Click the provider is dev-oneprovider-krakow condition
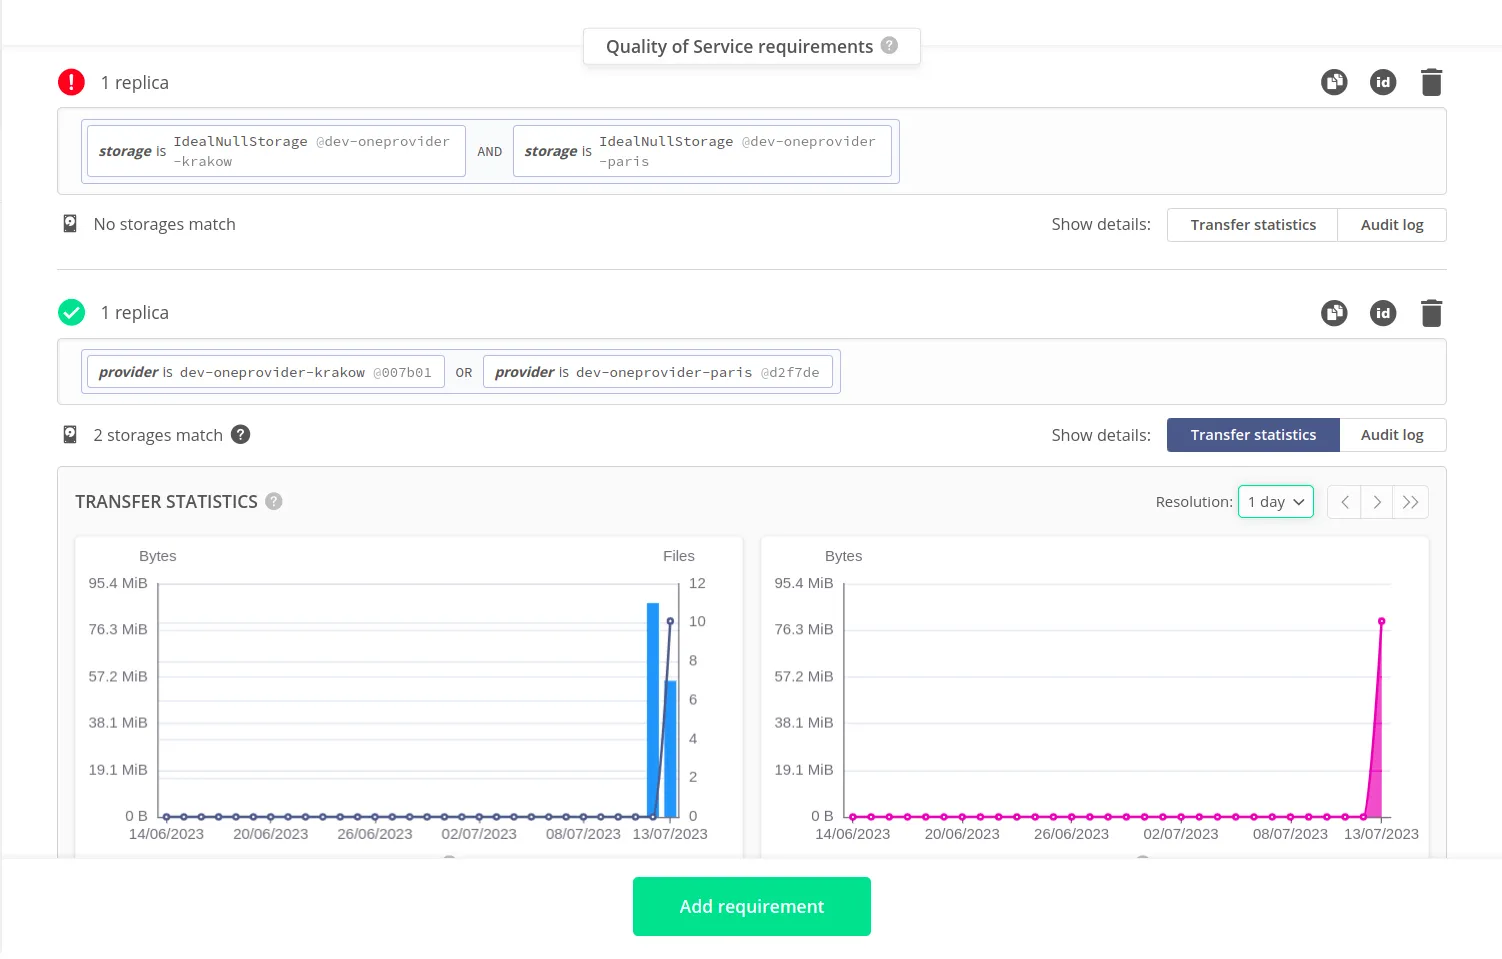The width and height of the screenshot is (1502, 959). (x=265, y=372)
